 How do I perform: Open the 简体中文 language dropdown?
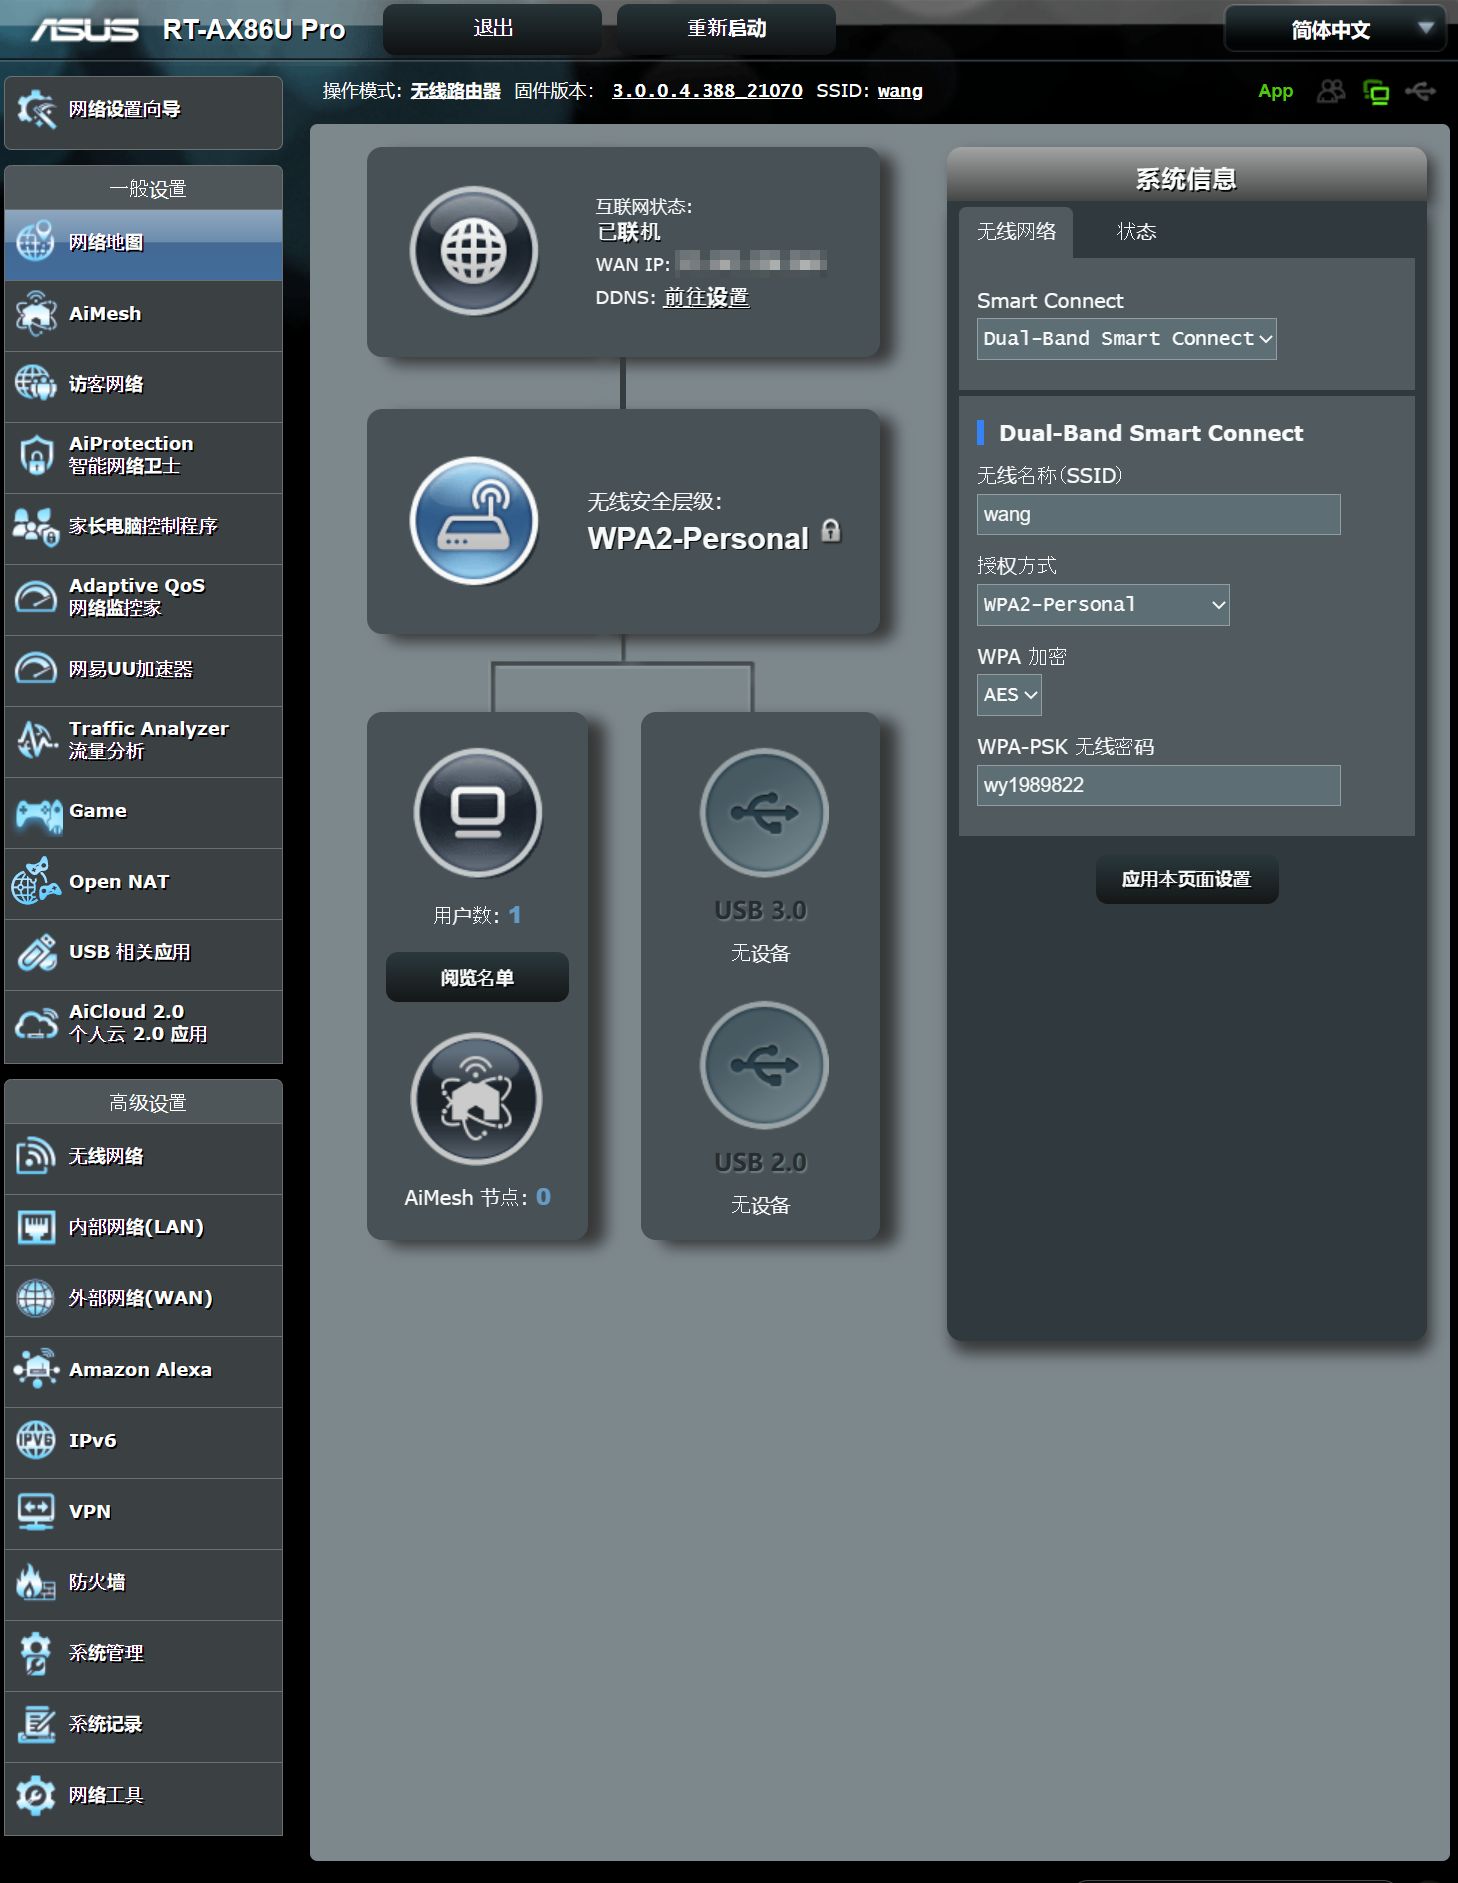[x=1335, y=29]
